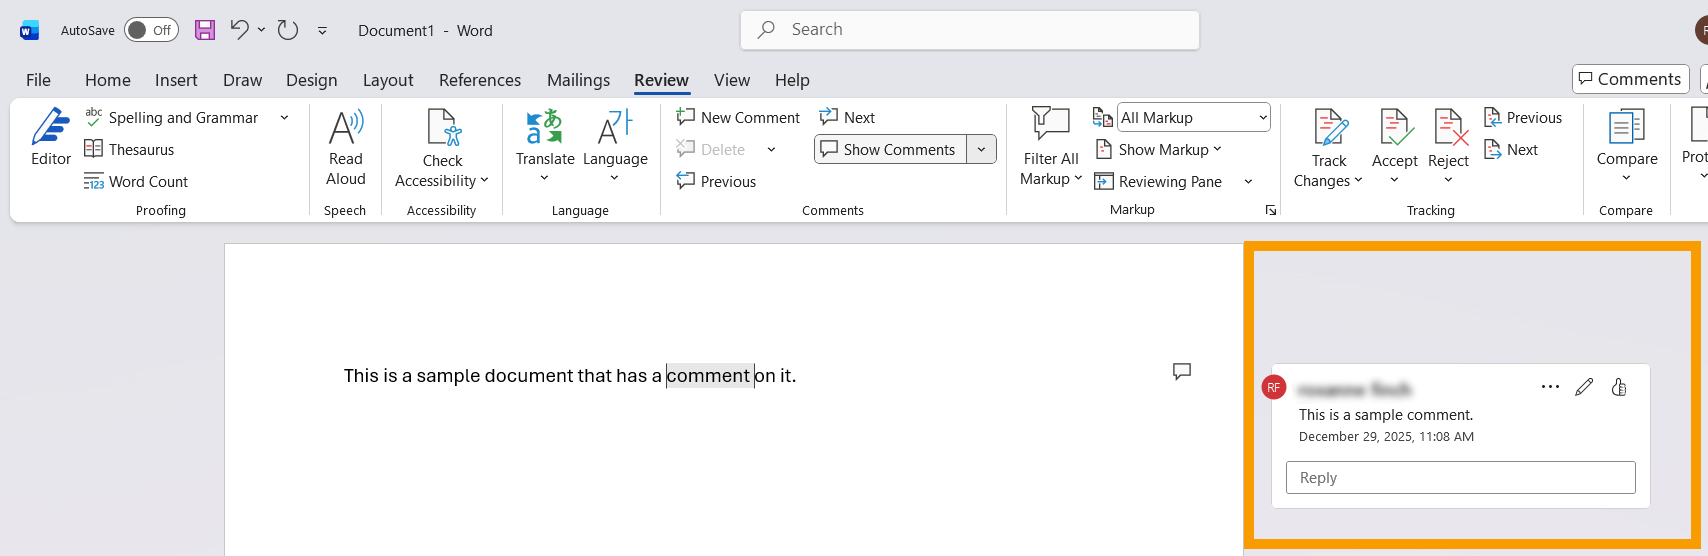Viewport: 1708px width, 556px height.
Task: Toggle the Show Comments button
Action: (x=890, y=150)
